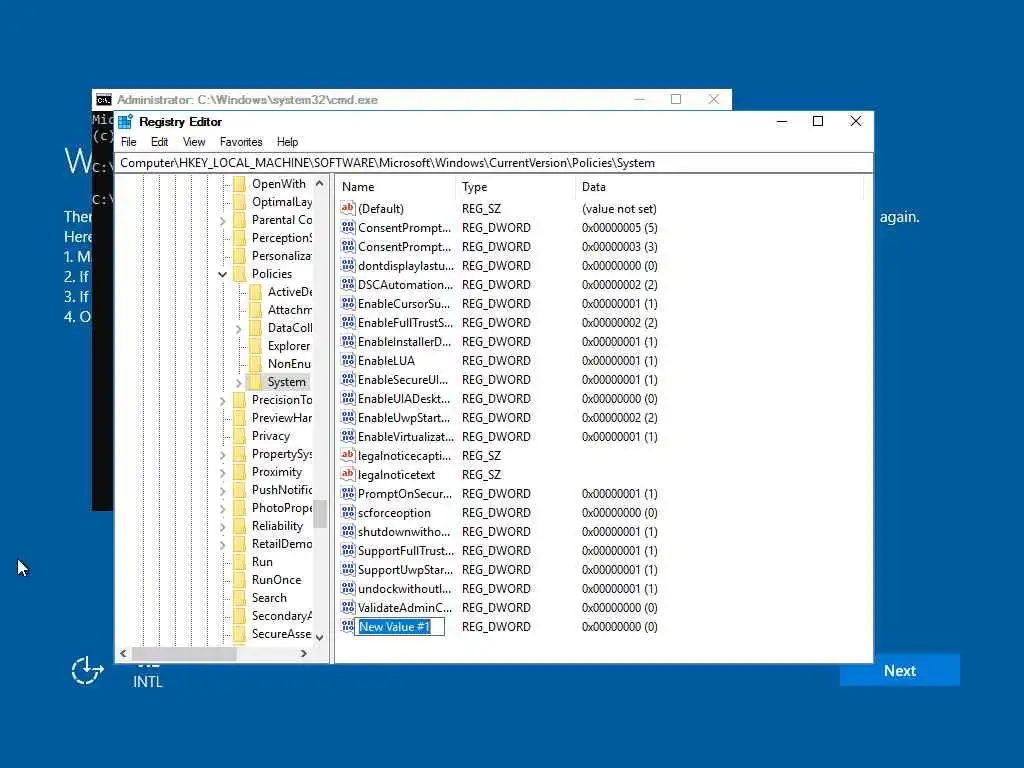Click the Name column header
Screen dimensions: 1024x768
[x=395, y=187]
